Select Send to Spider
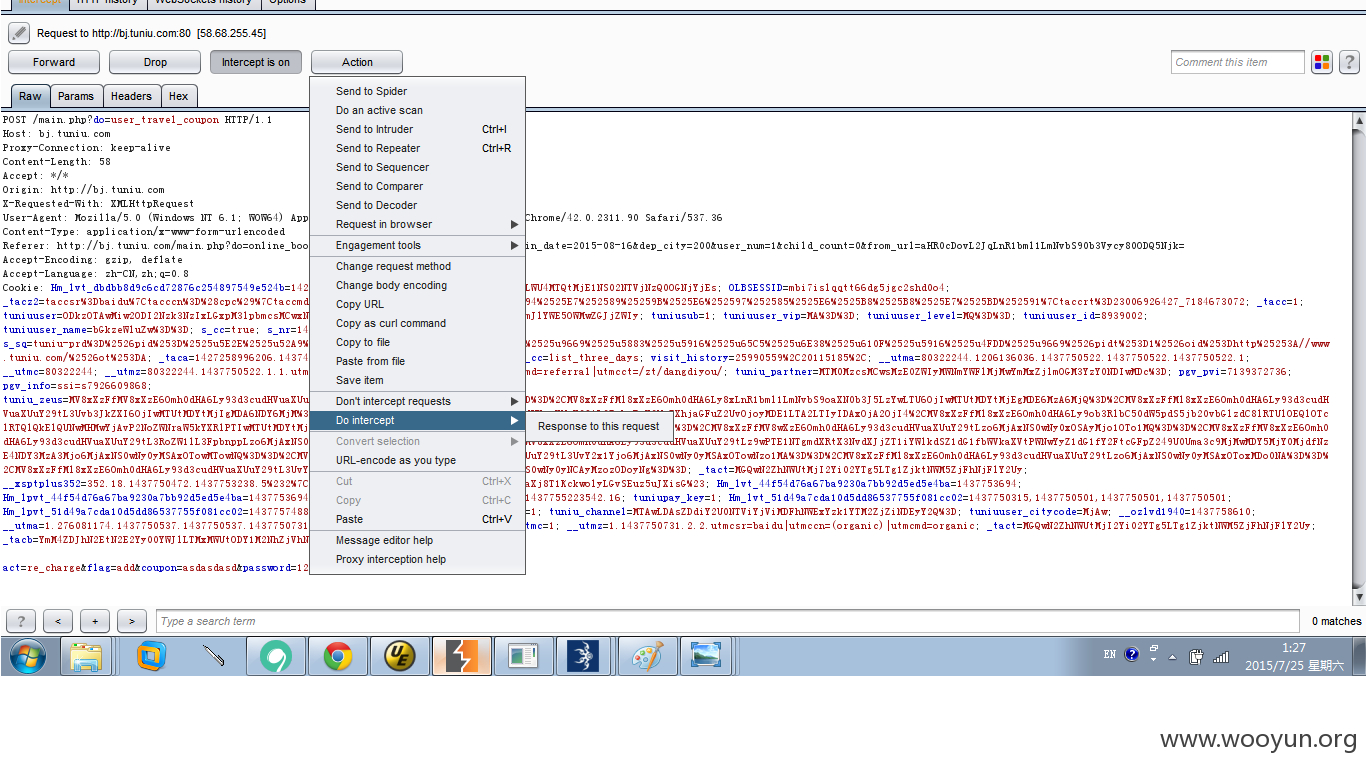The width and height of the screenshot is (1366, 768). click(417, 91)
